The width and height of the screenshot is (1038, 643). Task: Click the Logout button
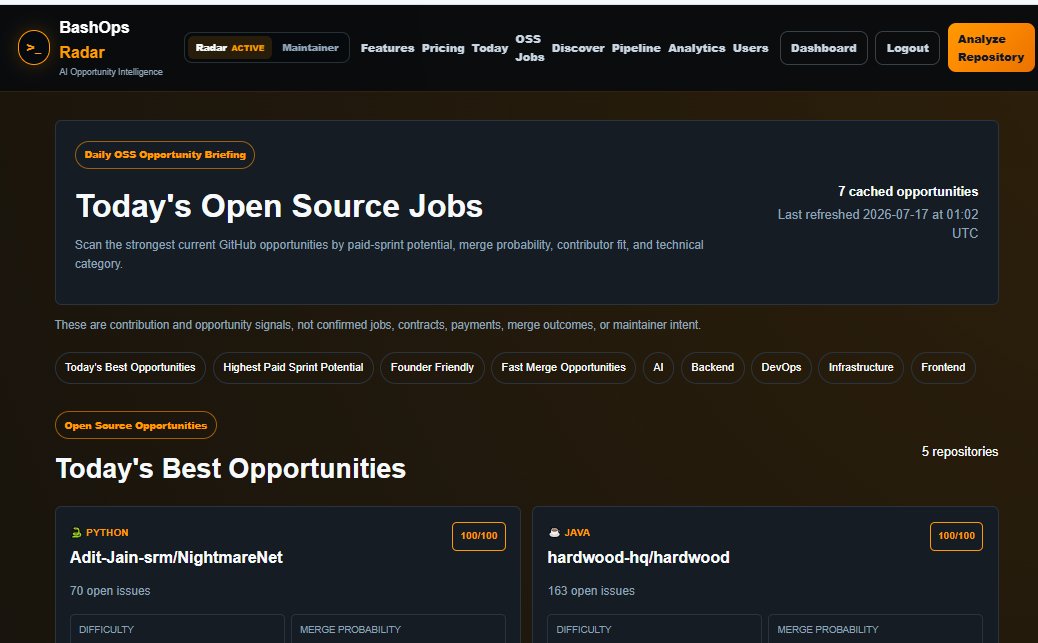click(x=907, y=48)
